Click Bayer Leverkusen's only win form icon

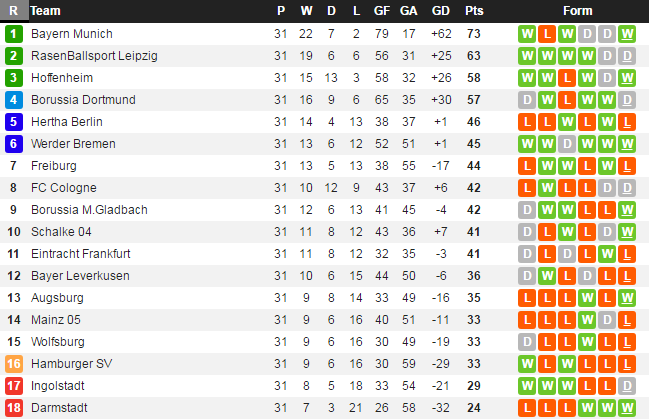(547, 276)
